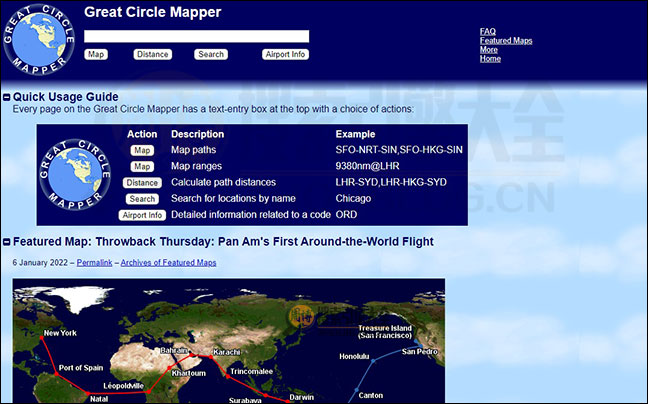Image resolution: width=648 pixels, height=404 pixels.
Task: Click the Airport Info button in the header
Action: click(x=285, y=55)
